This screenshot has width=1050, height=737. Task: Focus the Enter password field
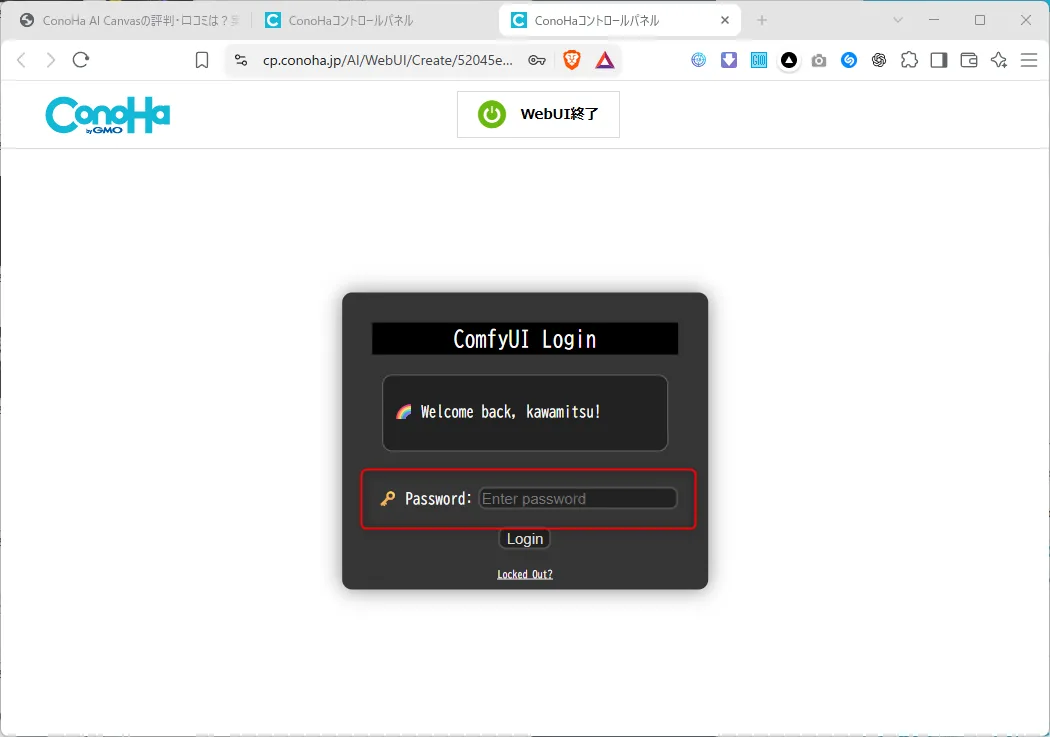tap(577, 499)
